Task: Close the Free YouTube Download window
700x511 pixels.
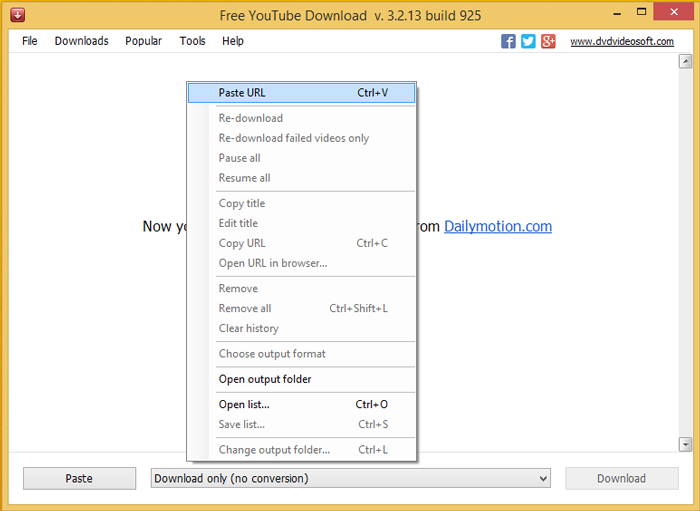Action: coord(674,12)
